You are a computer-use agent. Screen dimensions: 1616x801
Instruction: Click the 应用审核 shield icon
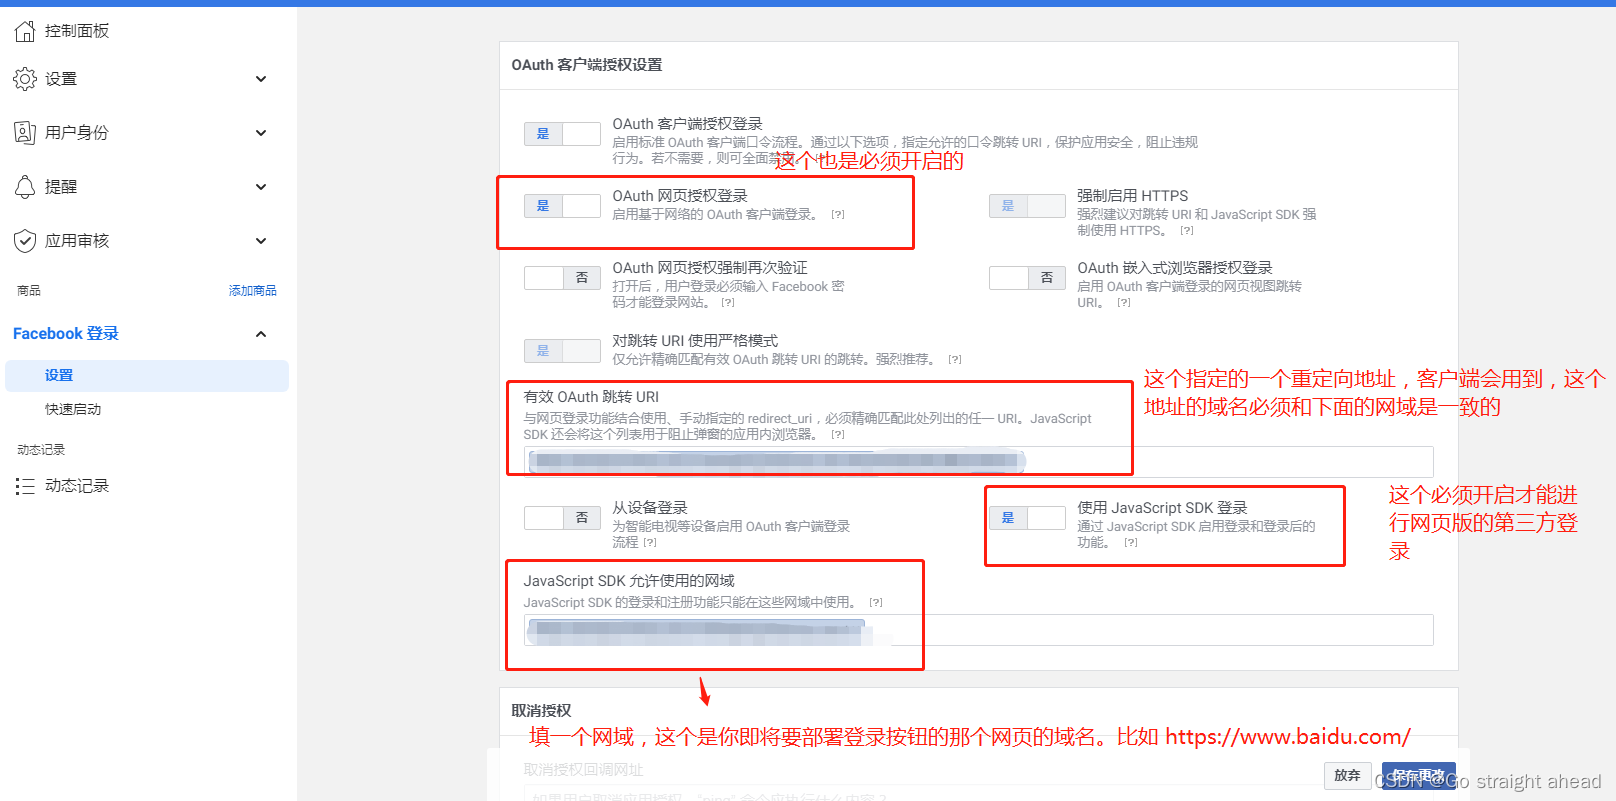pyautogui.click(x=25, y=241)
